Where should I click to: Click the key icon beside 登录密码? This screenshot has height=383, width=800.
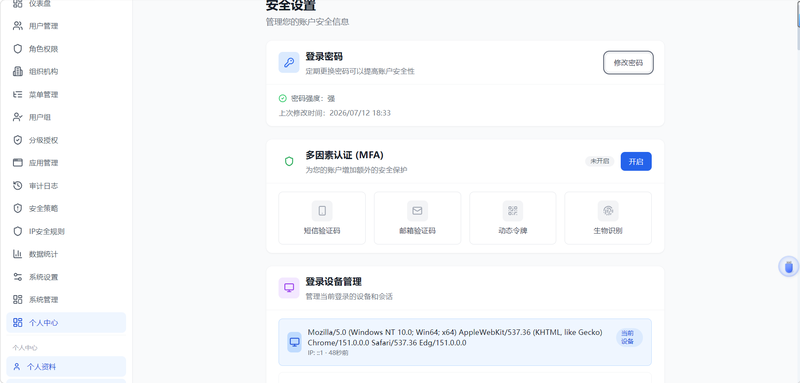[x=289, y=63]
